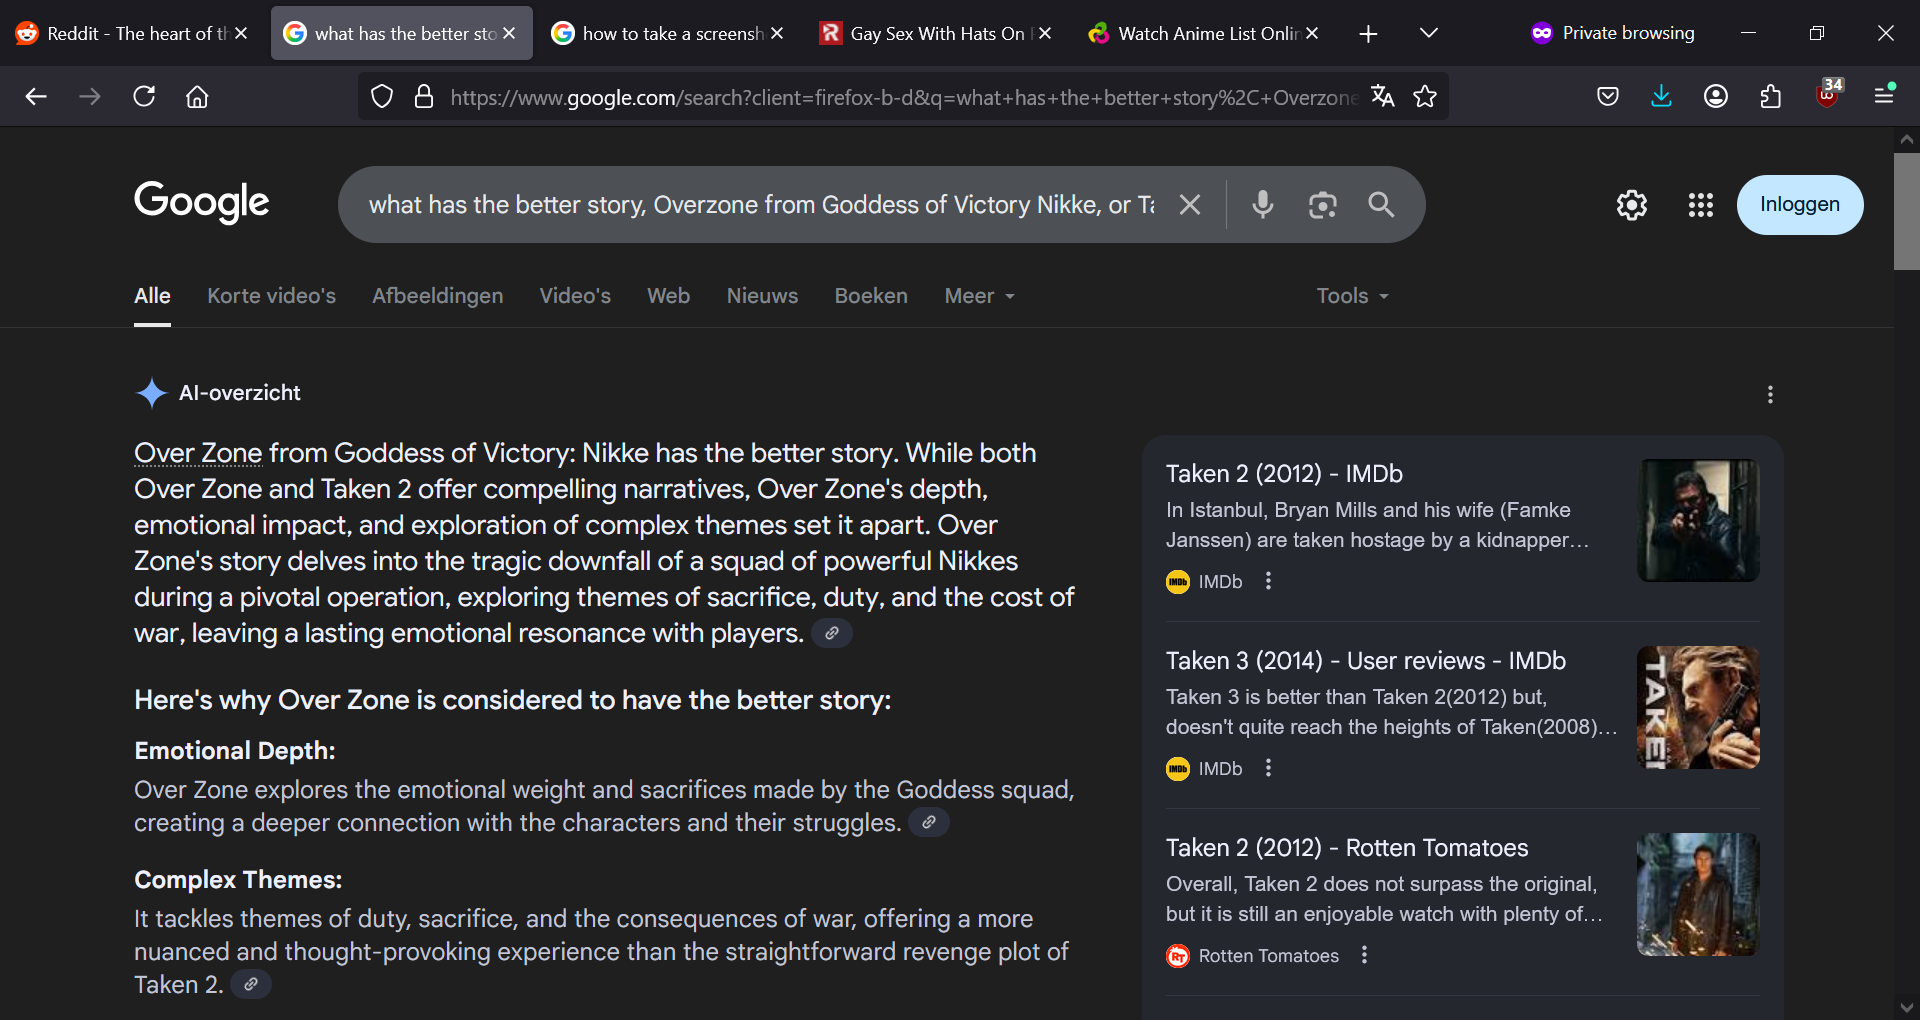Expand the Meer dropdown menu
Image resolution: width=1920 pixels, height=1020 pixels.
pos(979,296)
